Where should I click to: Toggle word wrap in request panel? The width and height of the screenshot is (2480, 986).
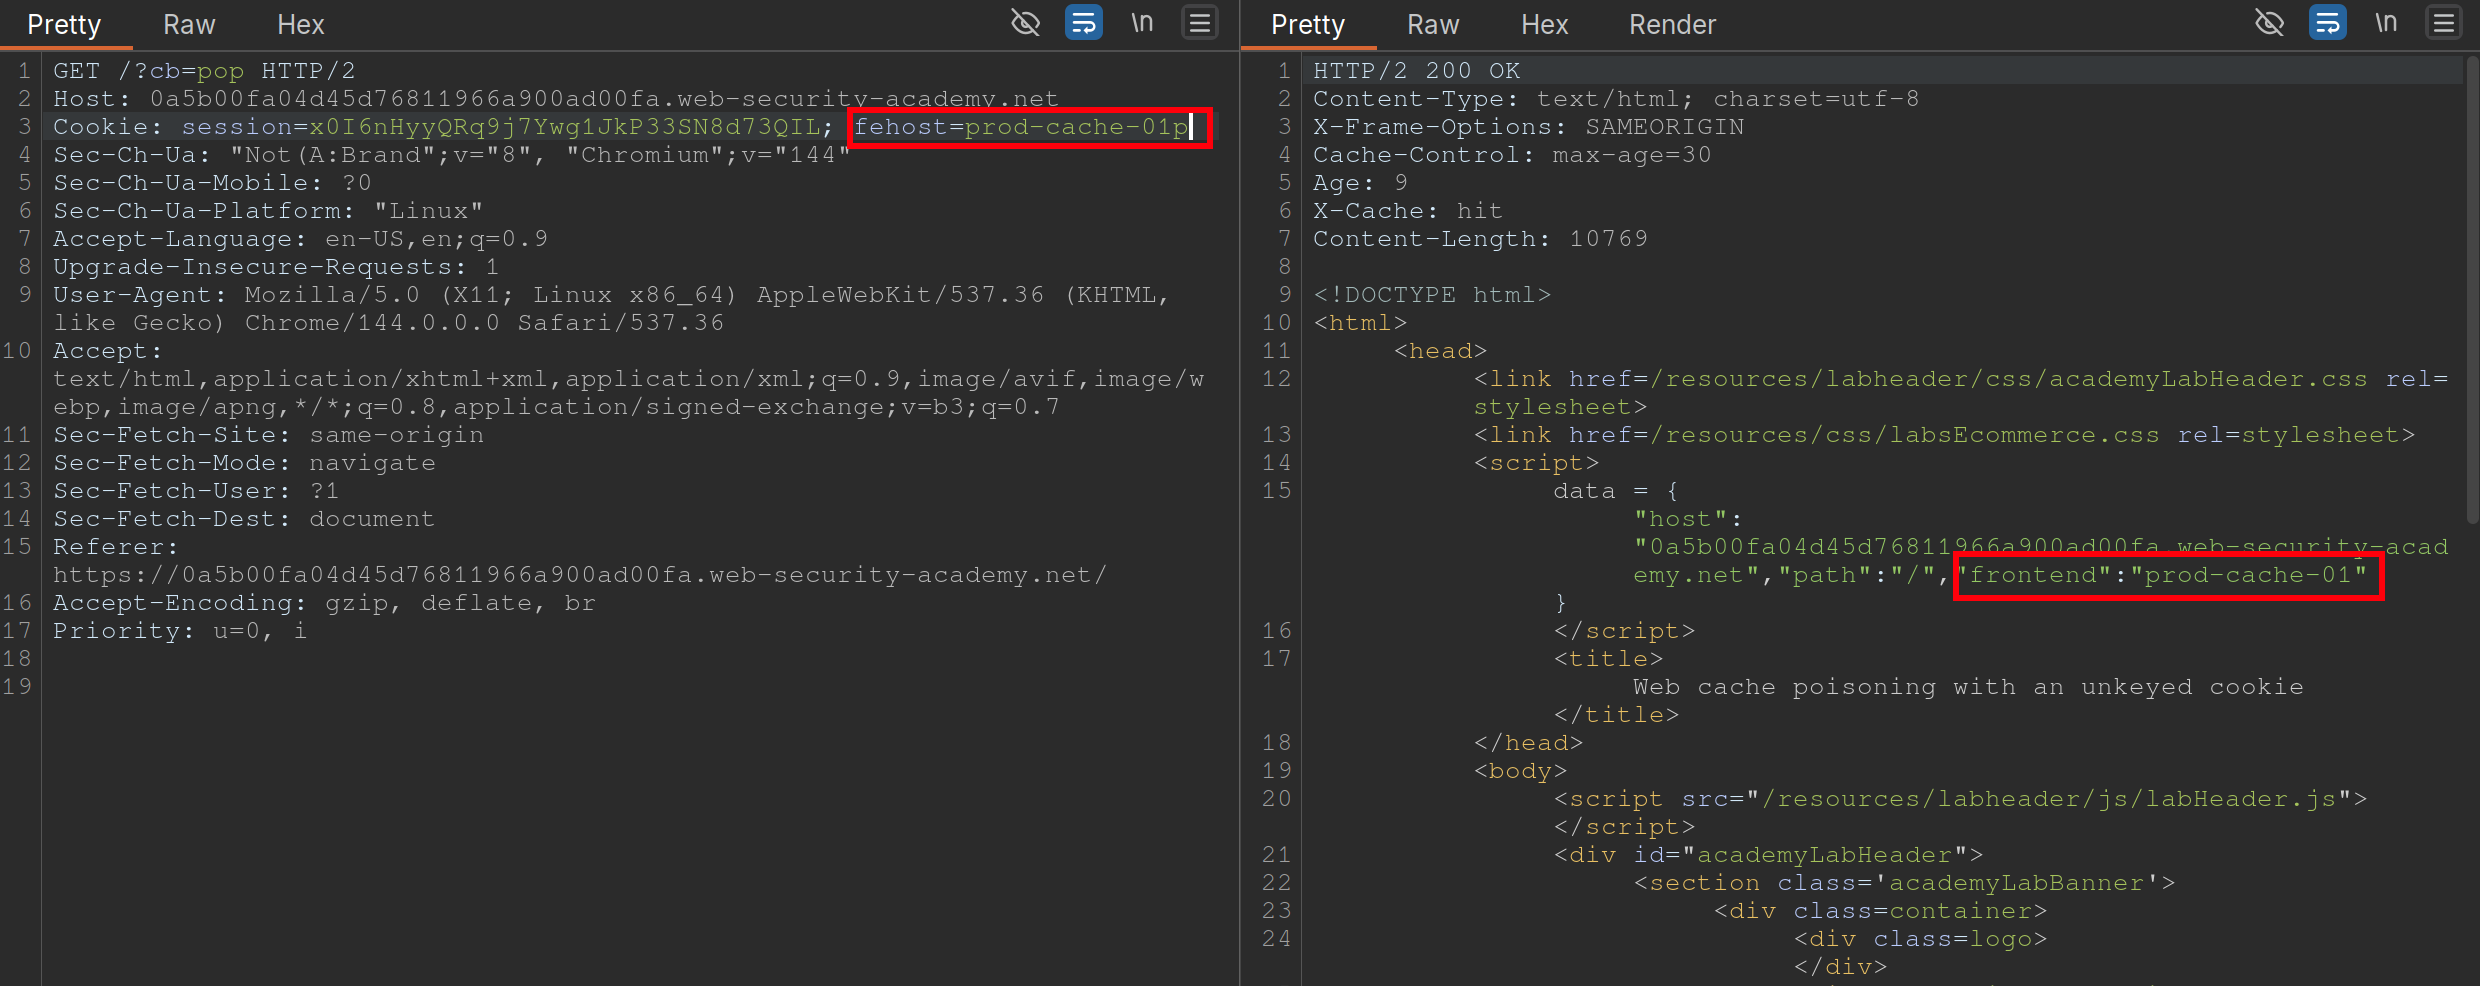click(x=1083, y=23)
